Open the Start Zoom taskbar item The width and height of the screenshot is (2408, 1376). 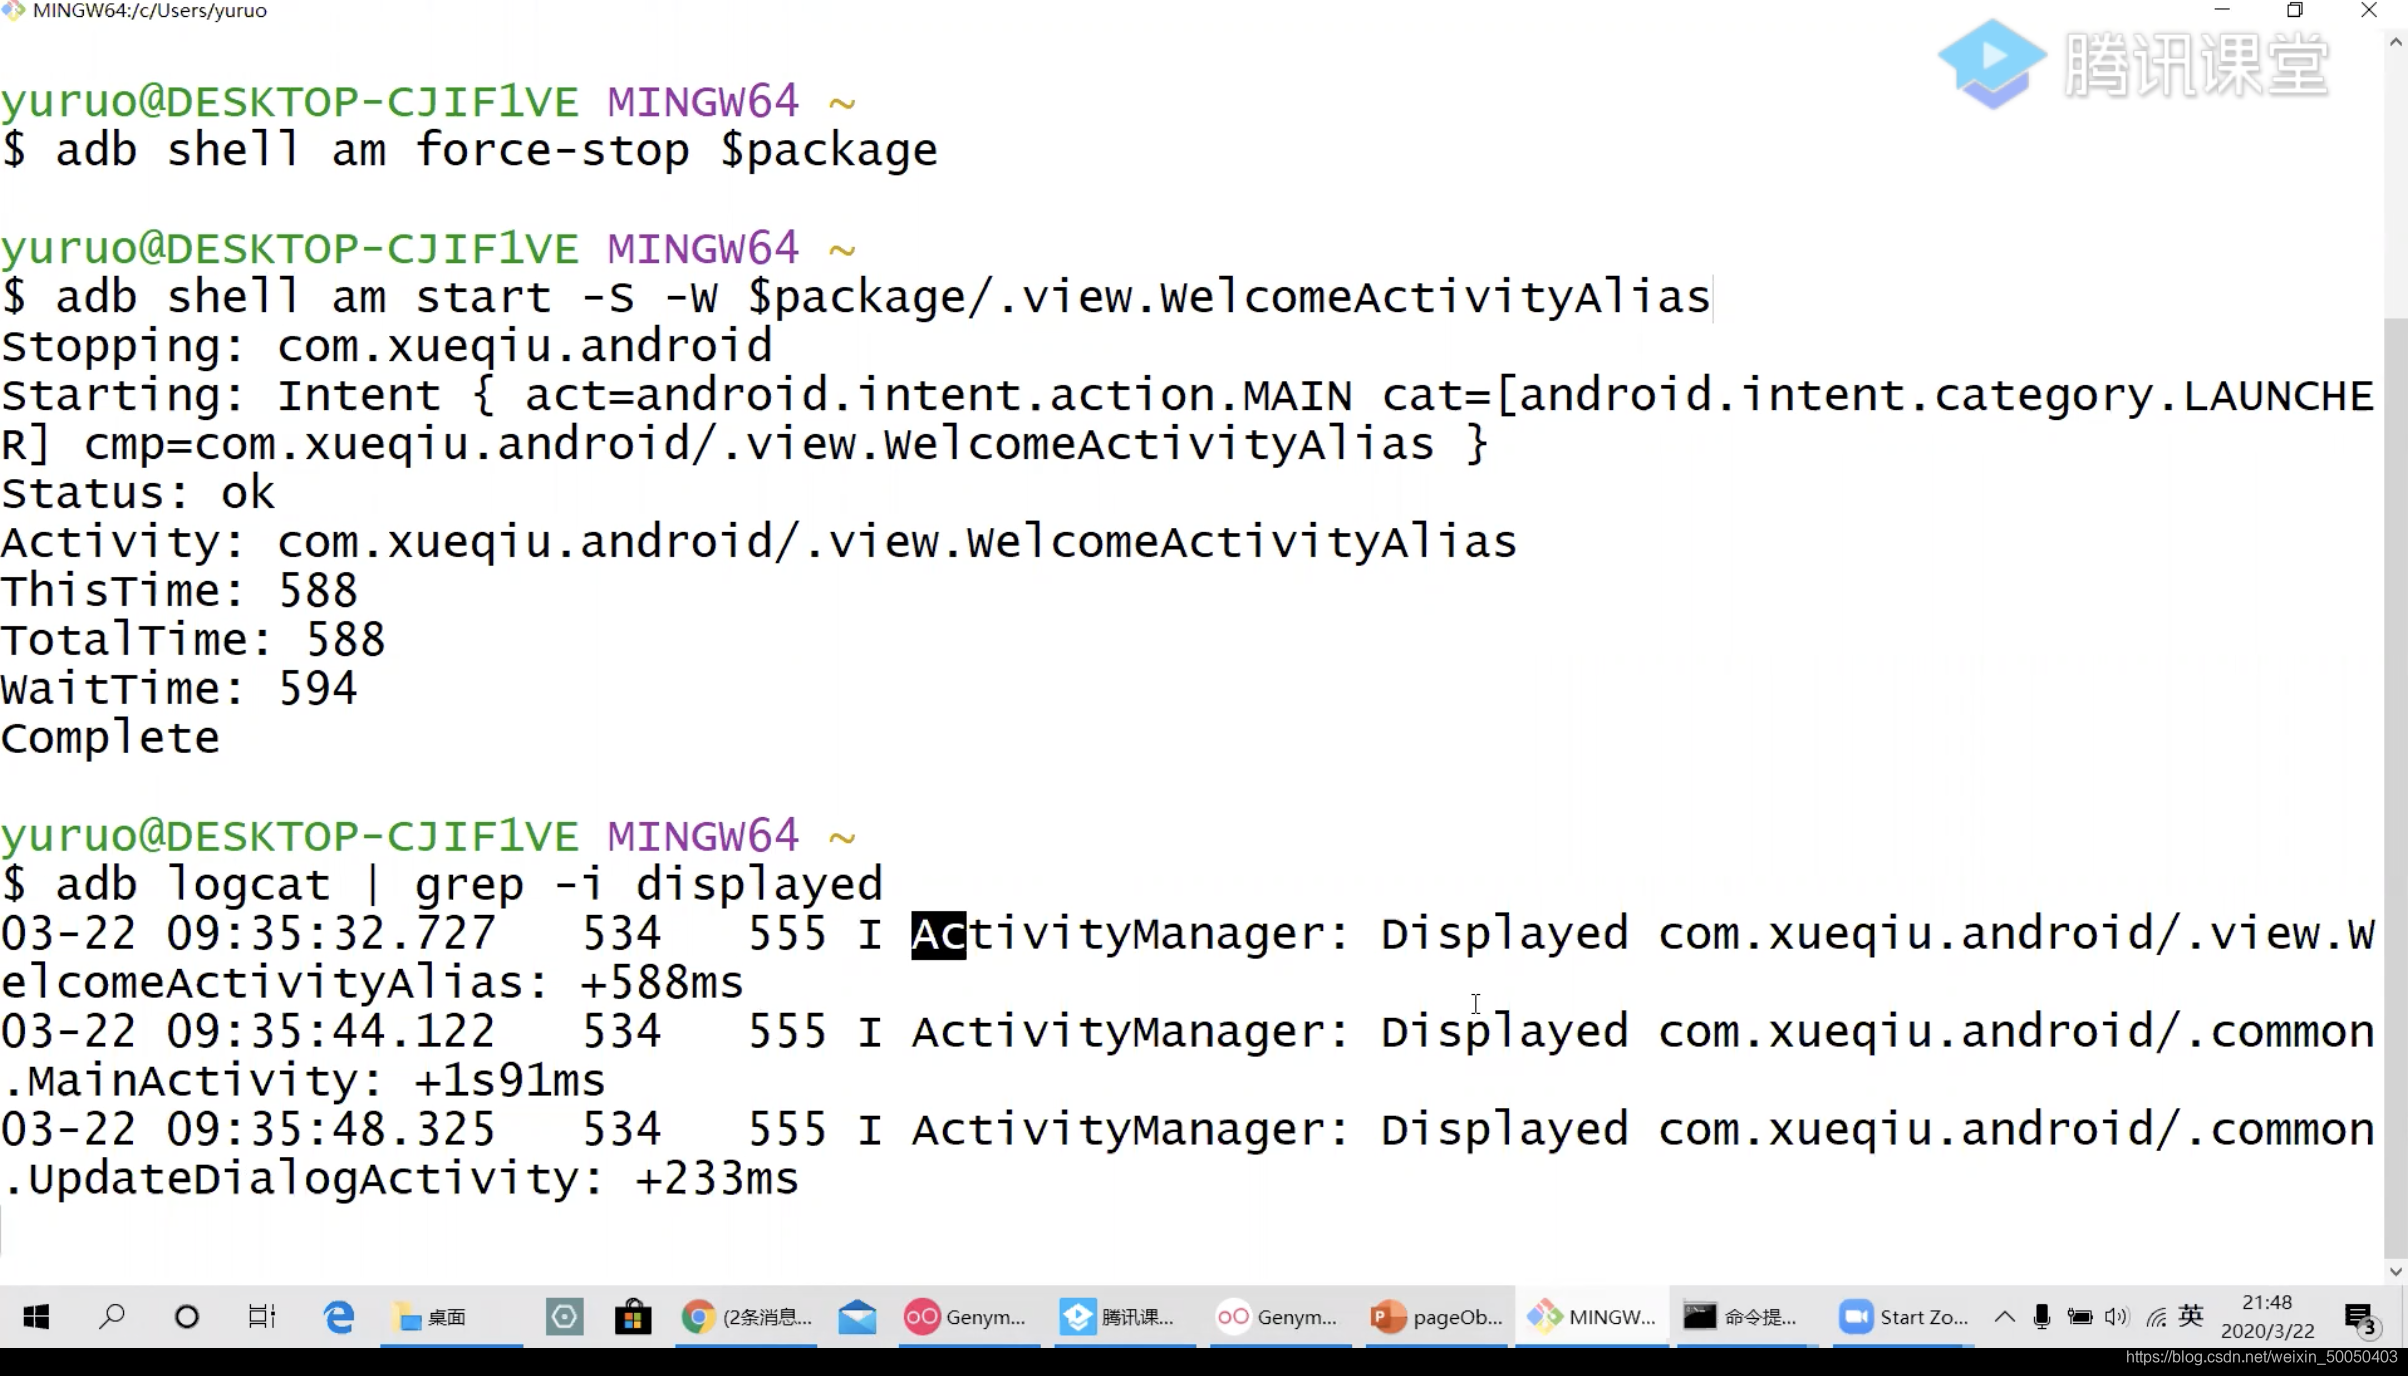1903,1317
